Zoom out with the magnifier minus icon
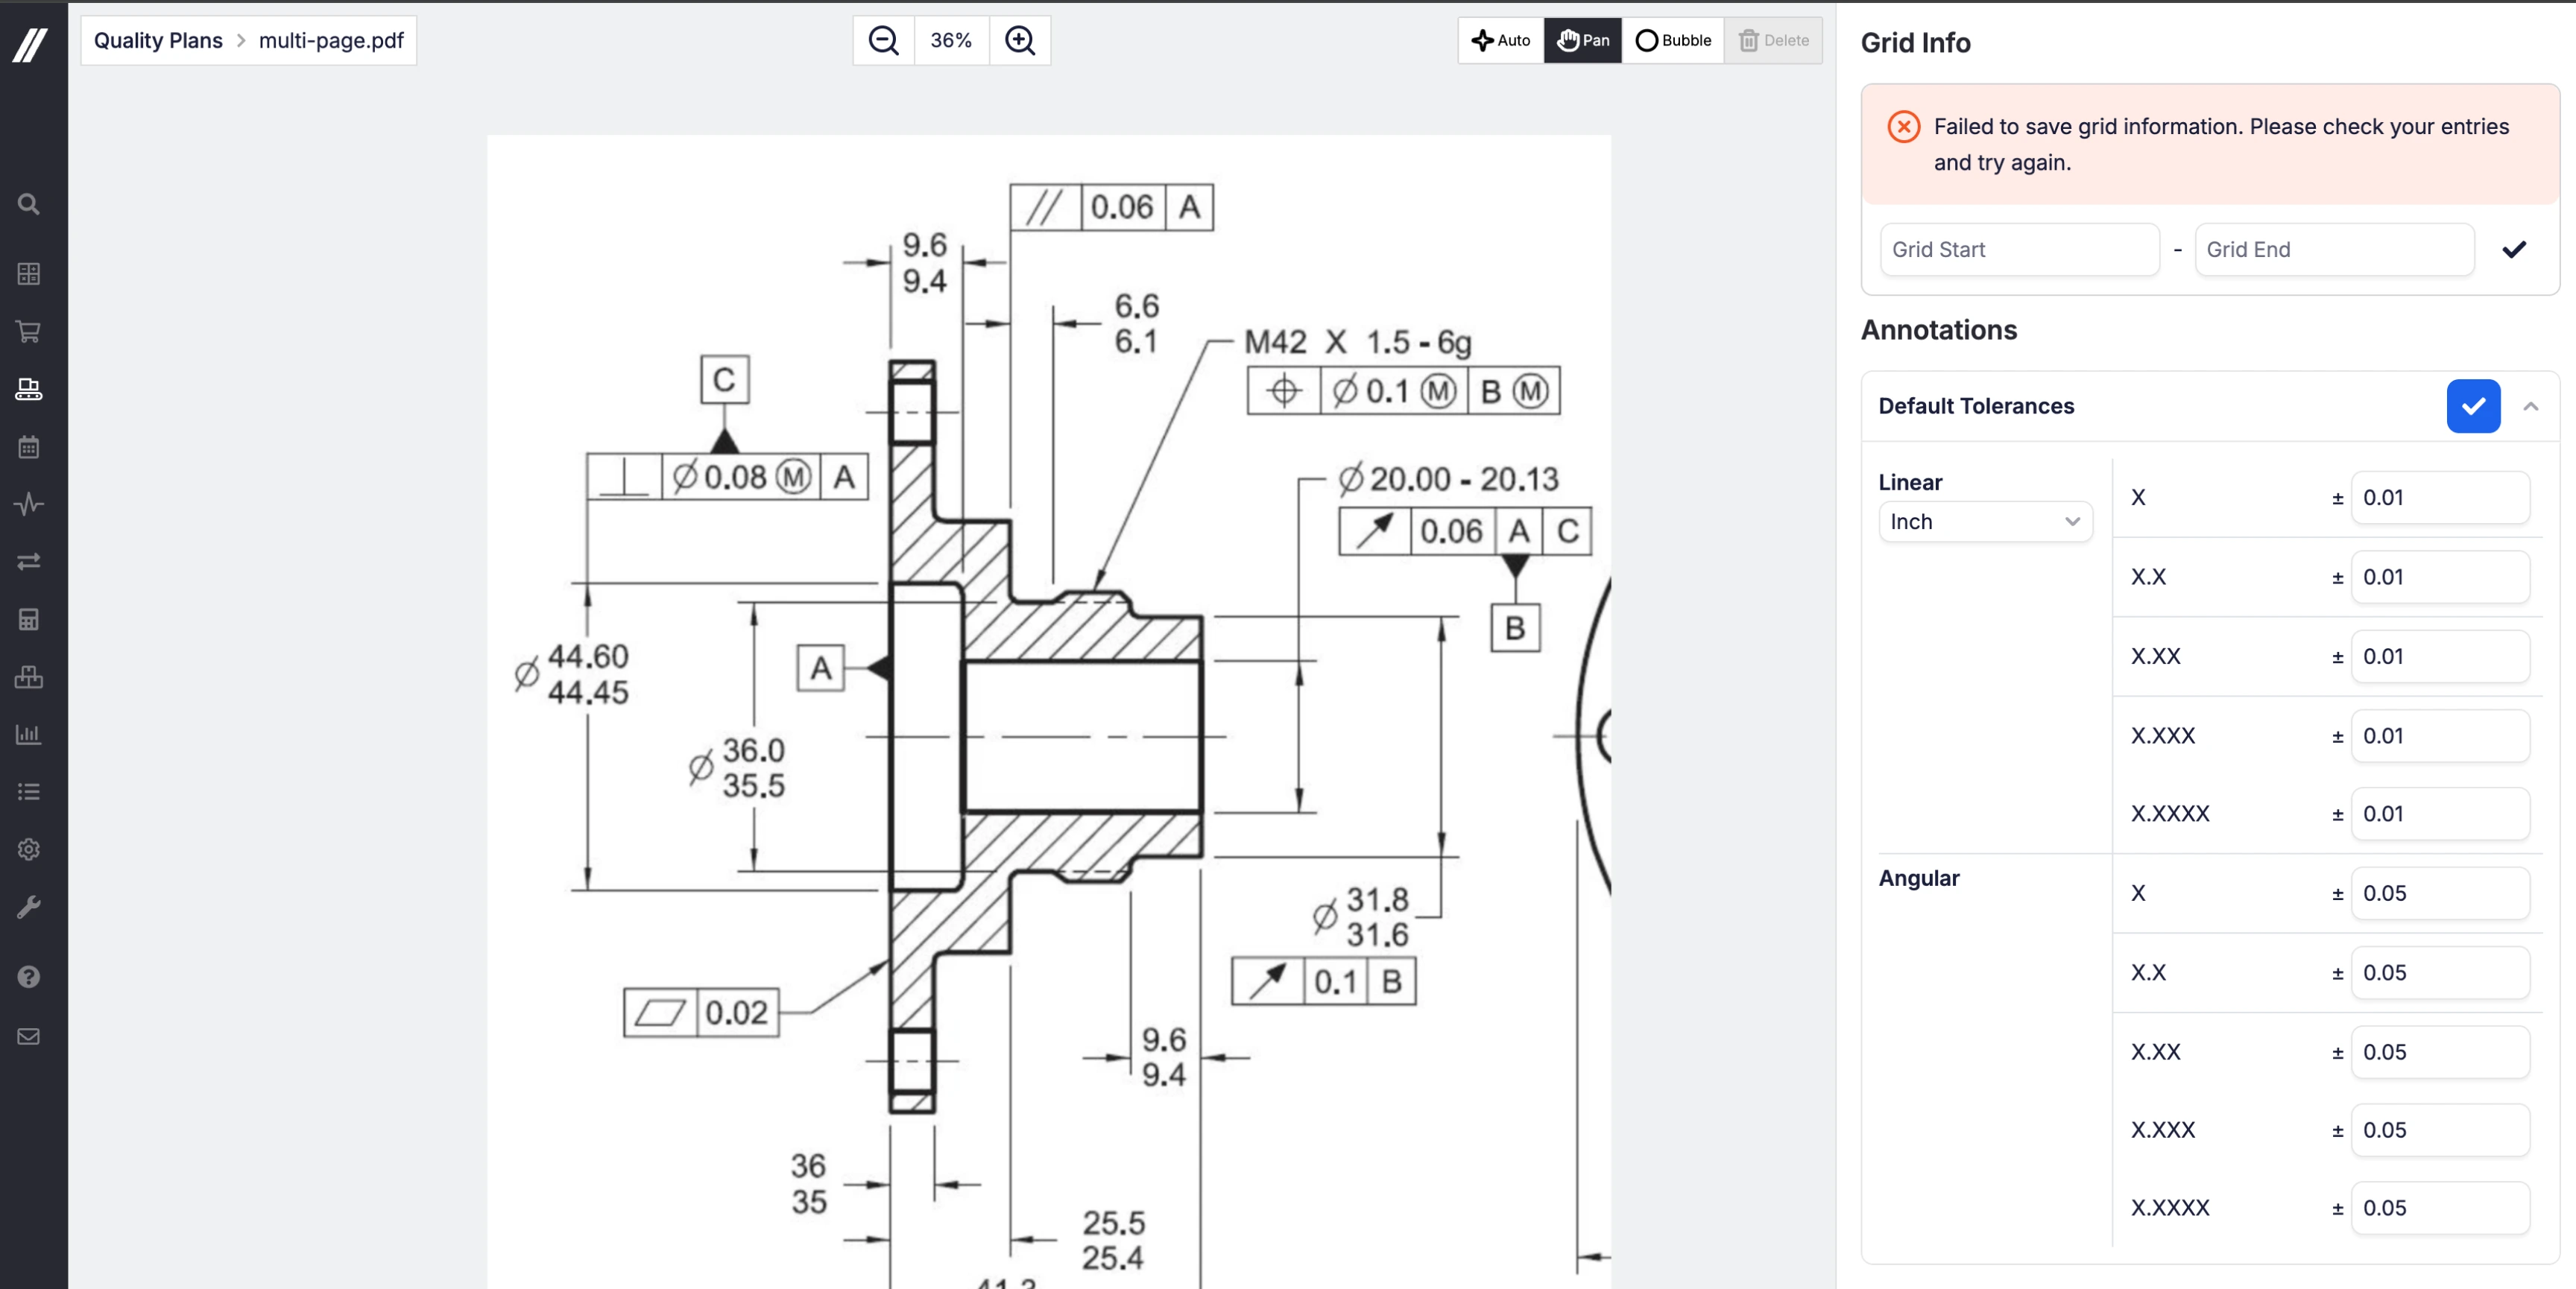This screenshot has width=2576, height=1289. (x=884, y=41)
